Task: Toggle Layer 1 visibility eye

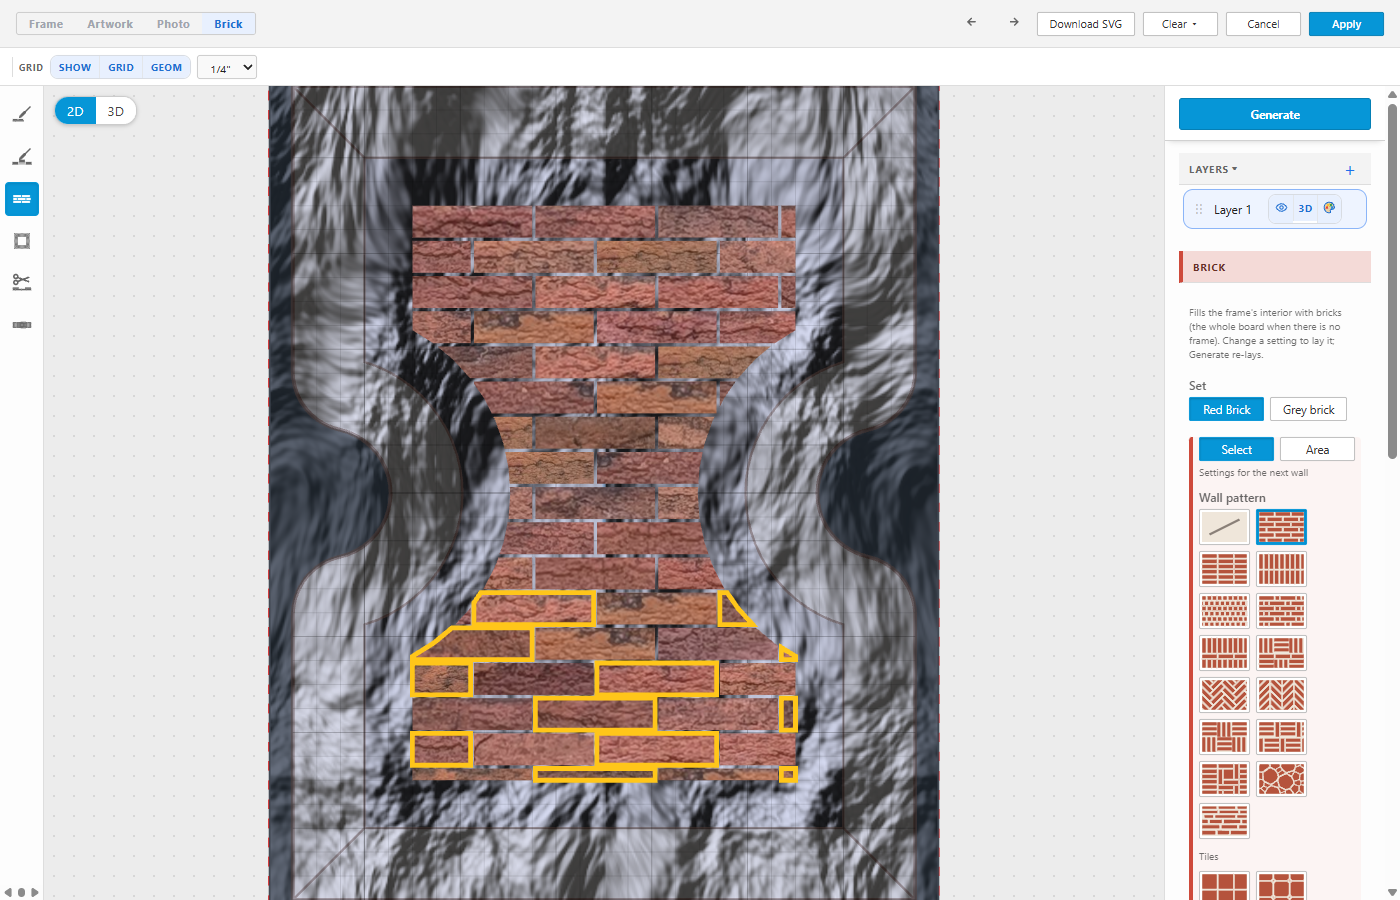Action: [1281, 208]
